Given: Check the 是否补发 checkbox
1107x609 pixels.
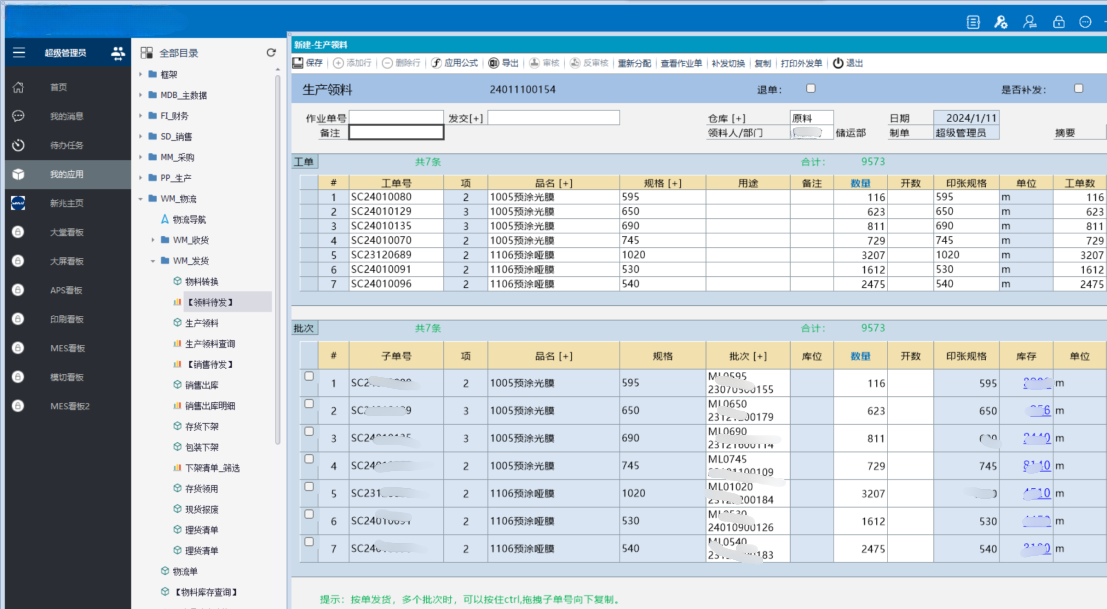Looking at the screenshot, I should point(1078,89).
